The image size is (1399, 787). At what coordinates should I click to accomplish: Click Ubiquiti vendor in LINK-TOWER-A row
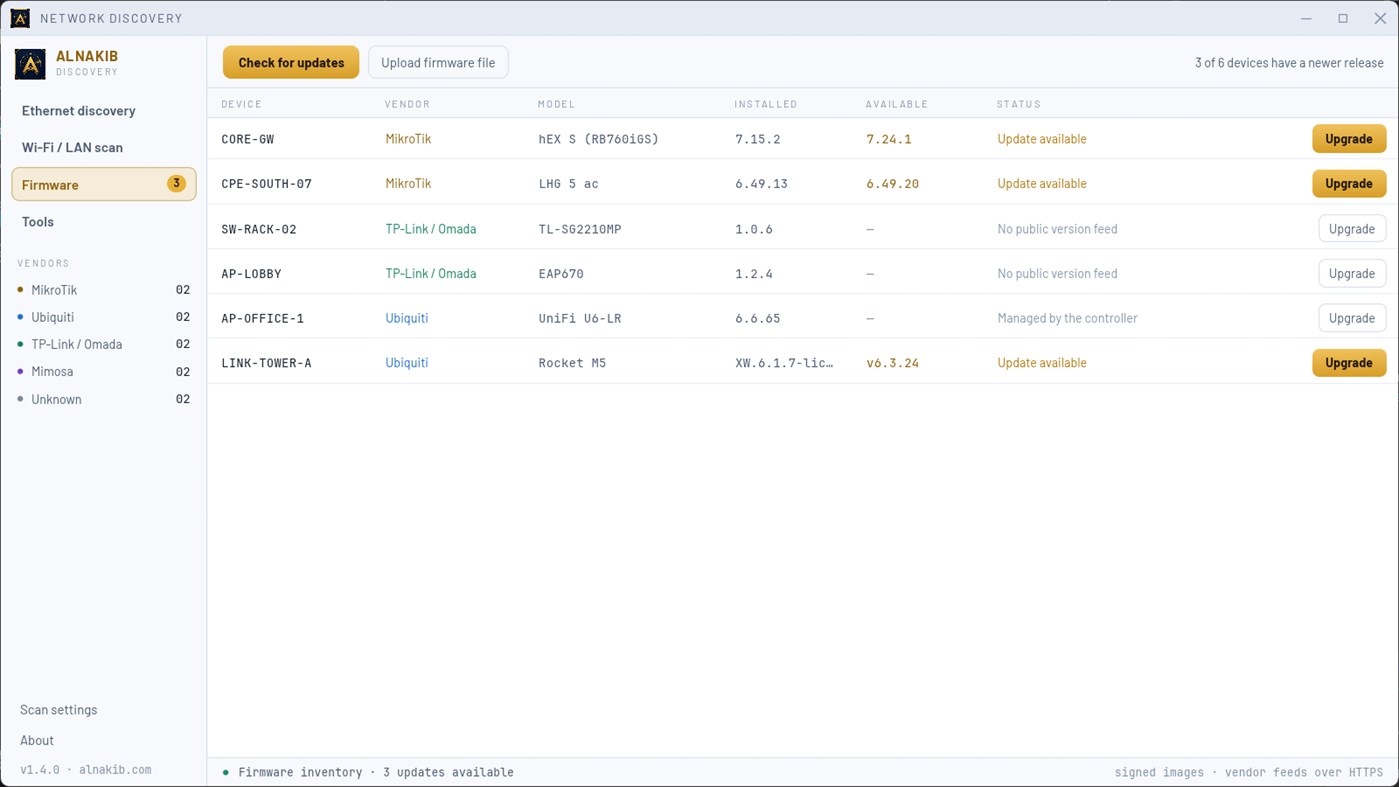point(407,363)
